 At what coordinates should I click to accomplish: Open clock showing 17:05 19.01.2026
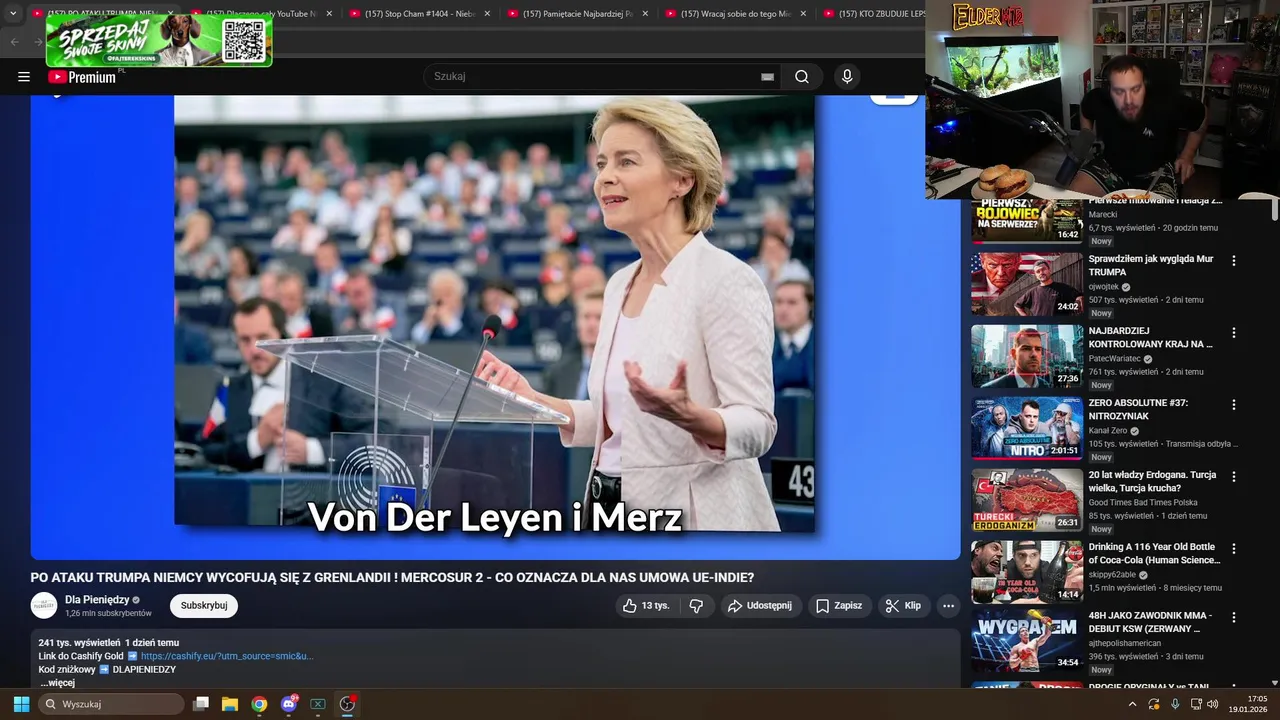1248,704
